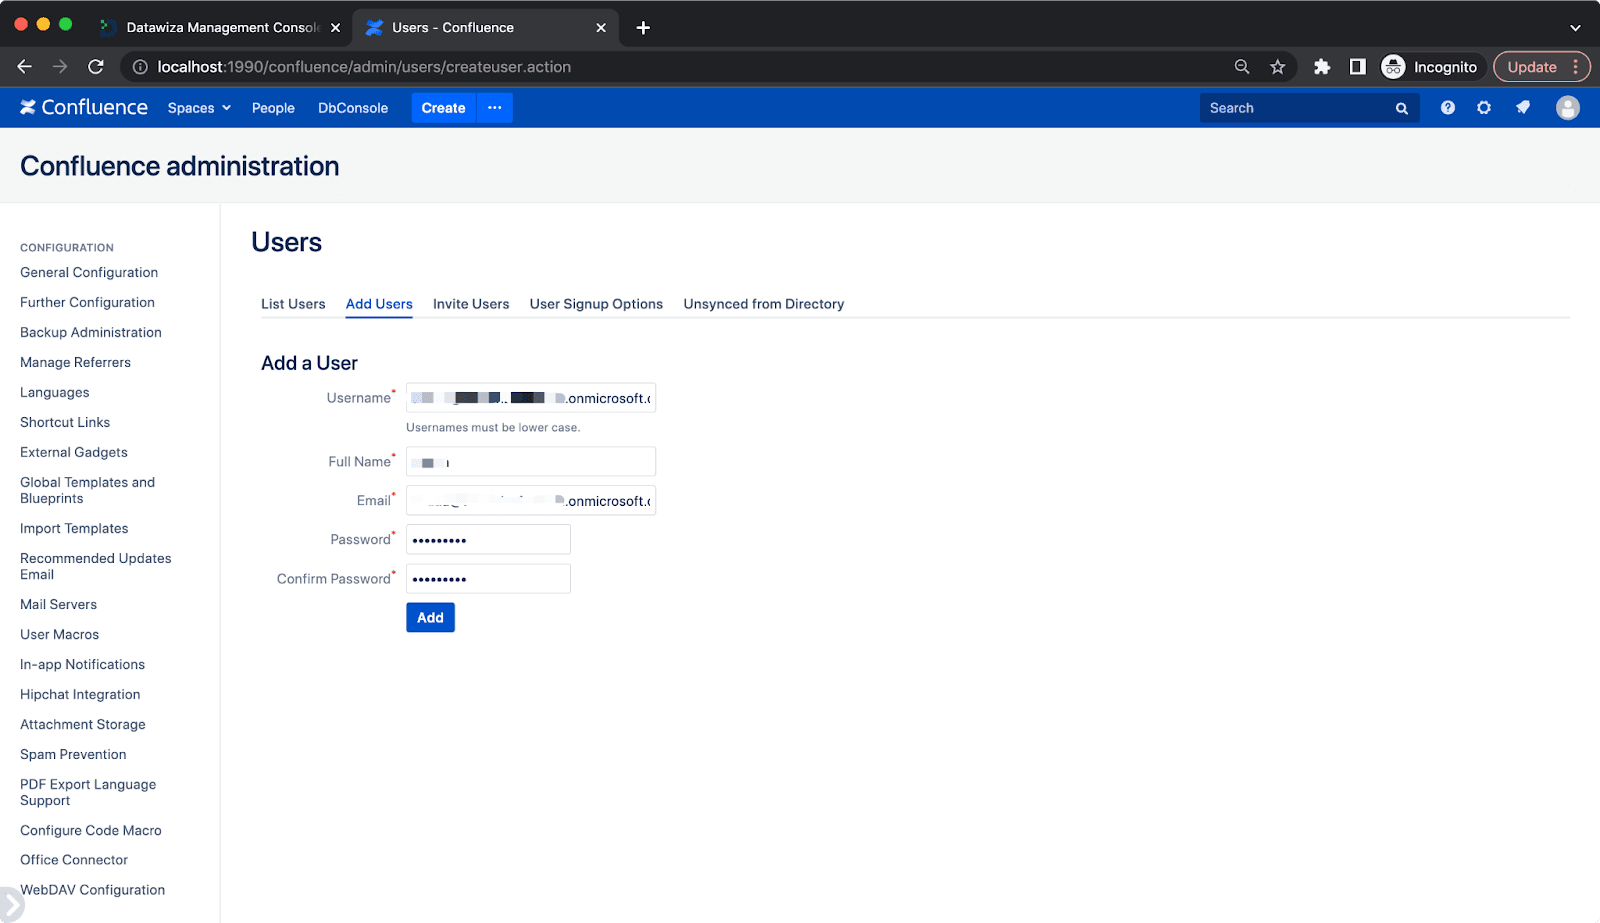Screen dimensions: 1600x923
Task: Switch to User Signup Options tab
Action: (x=596, y=304)
